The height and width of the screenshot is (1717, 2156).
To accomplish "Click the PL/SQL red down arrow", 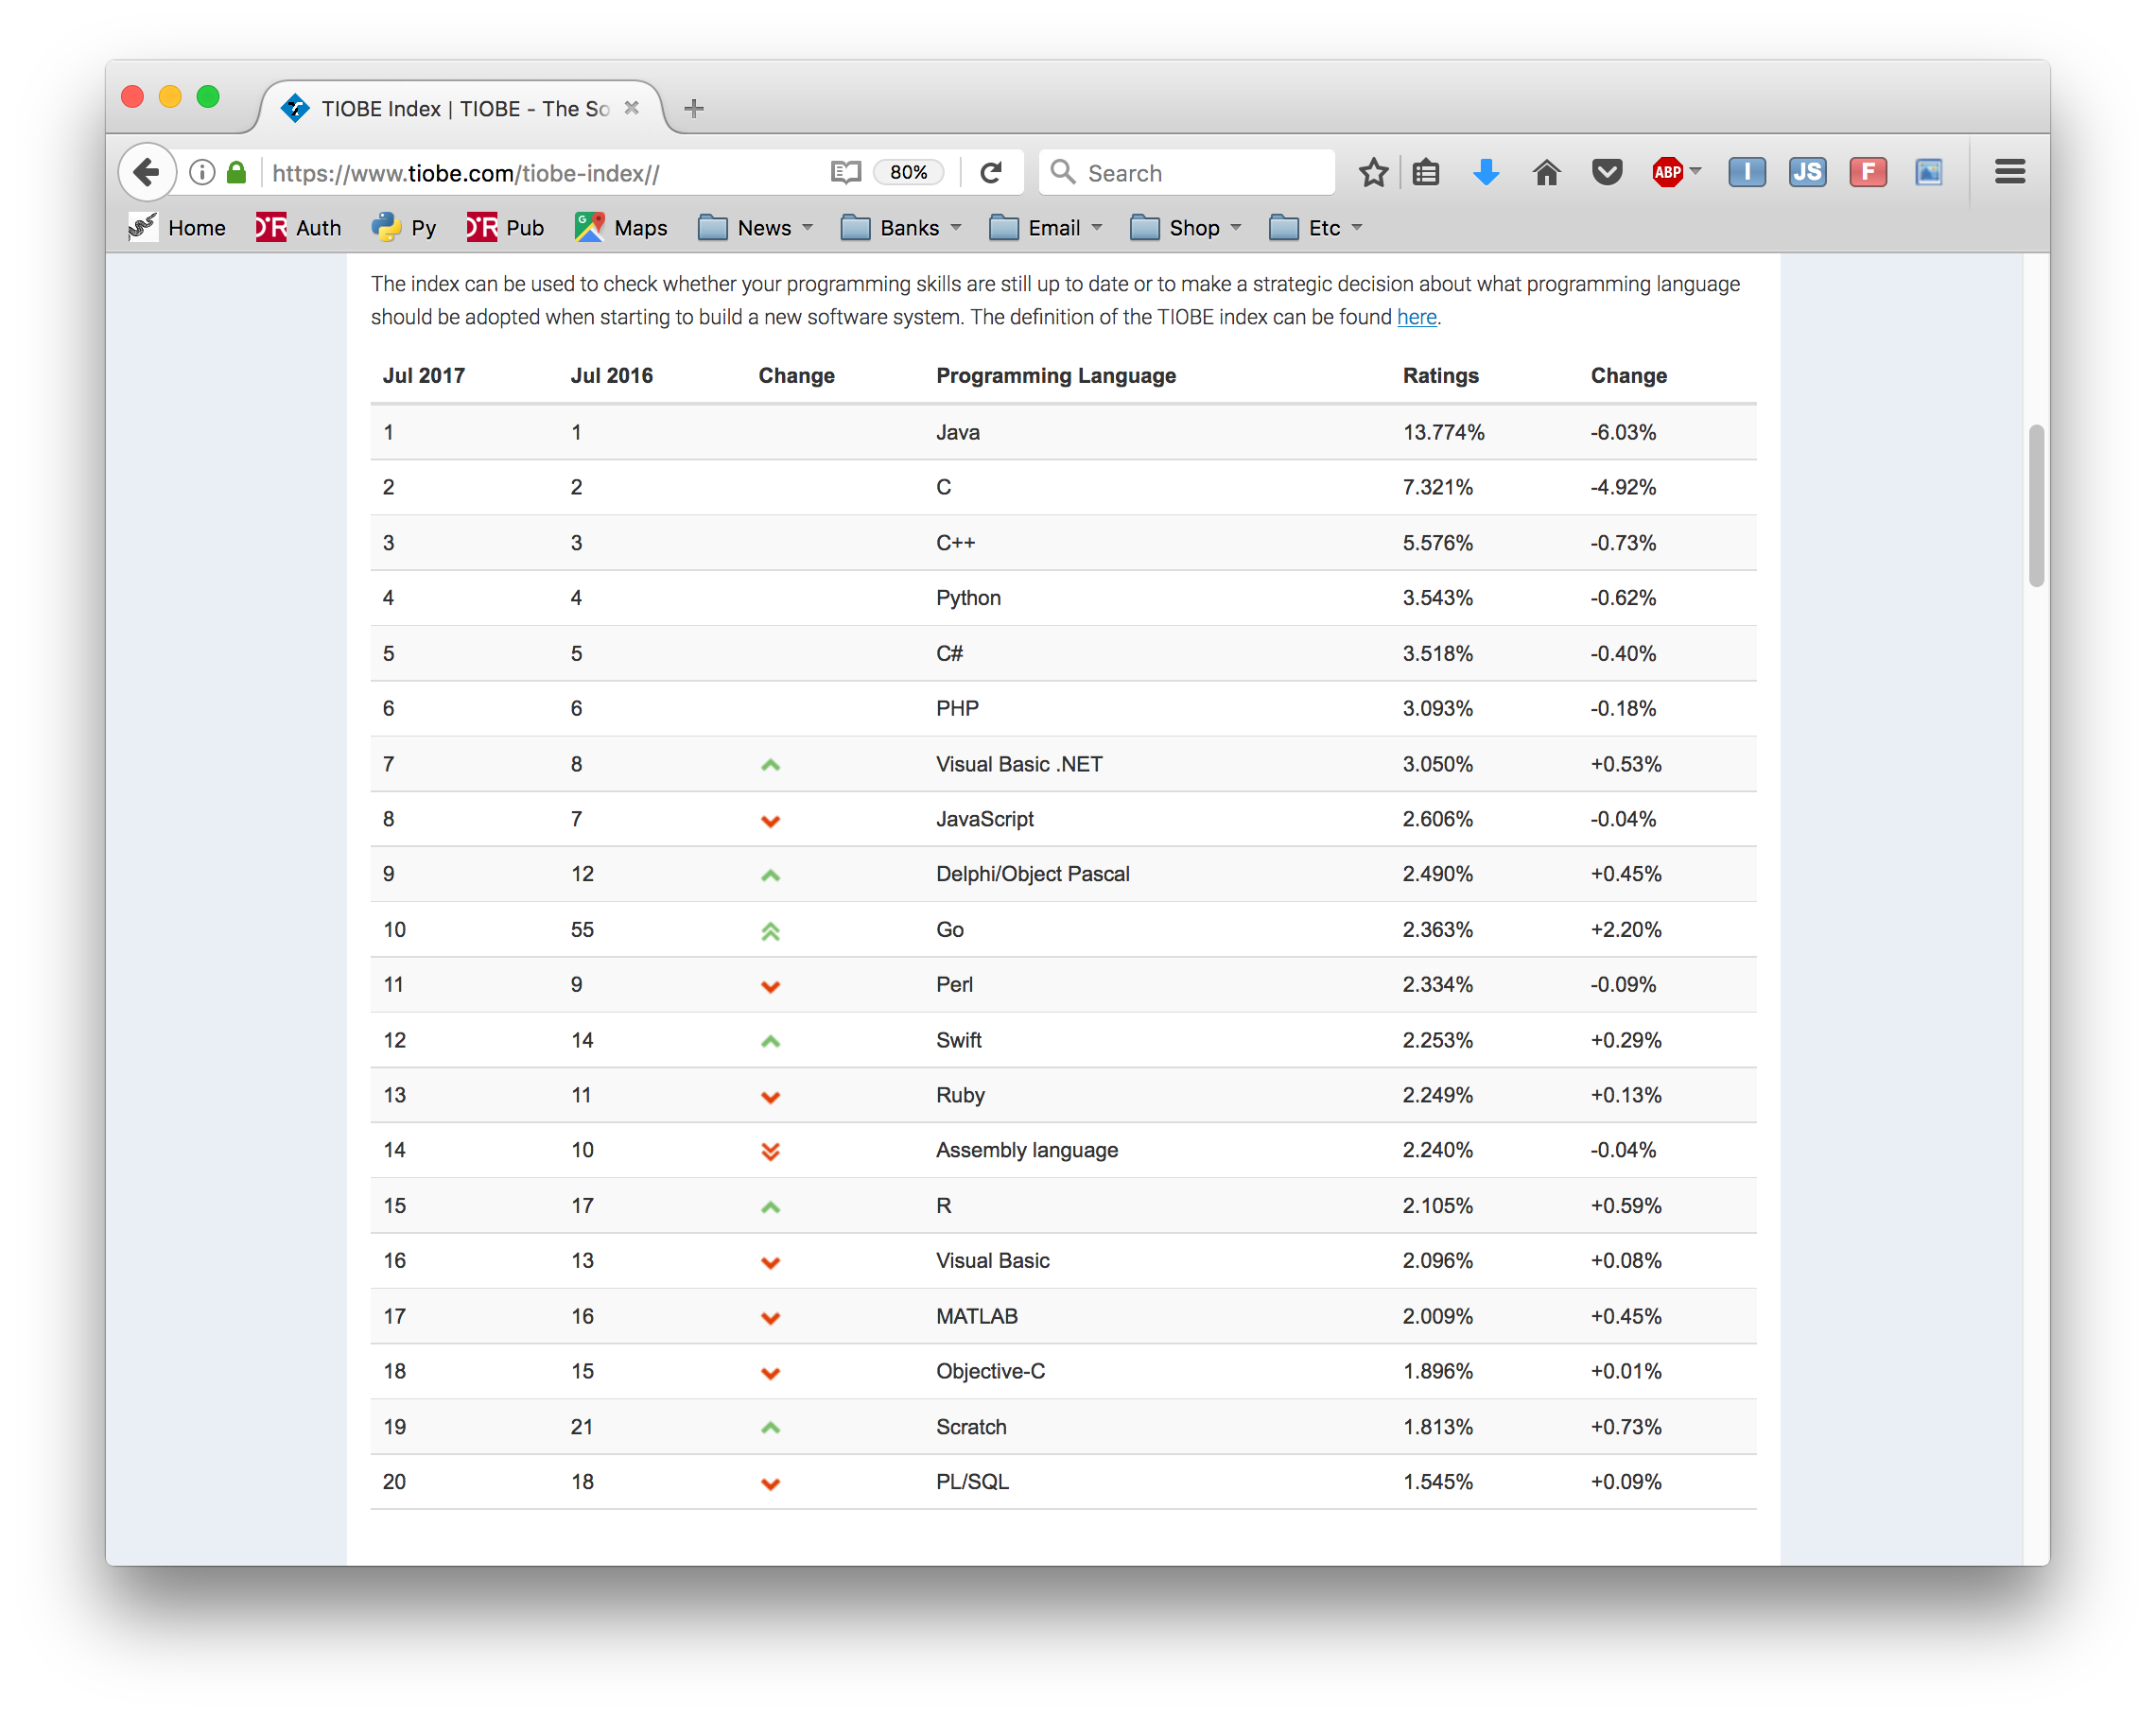I will (x=770, y=1483).
